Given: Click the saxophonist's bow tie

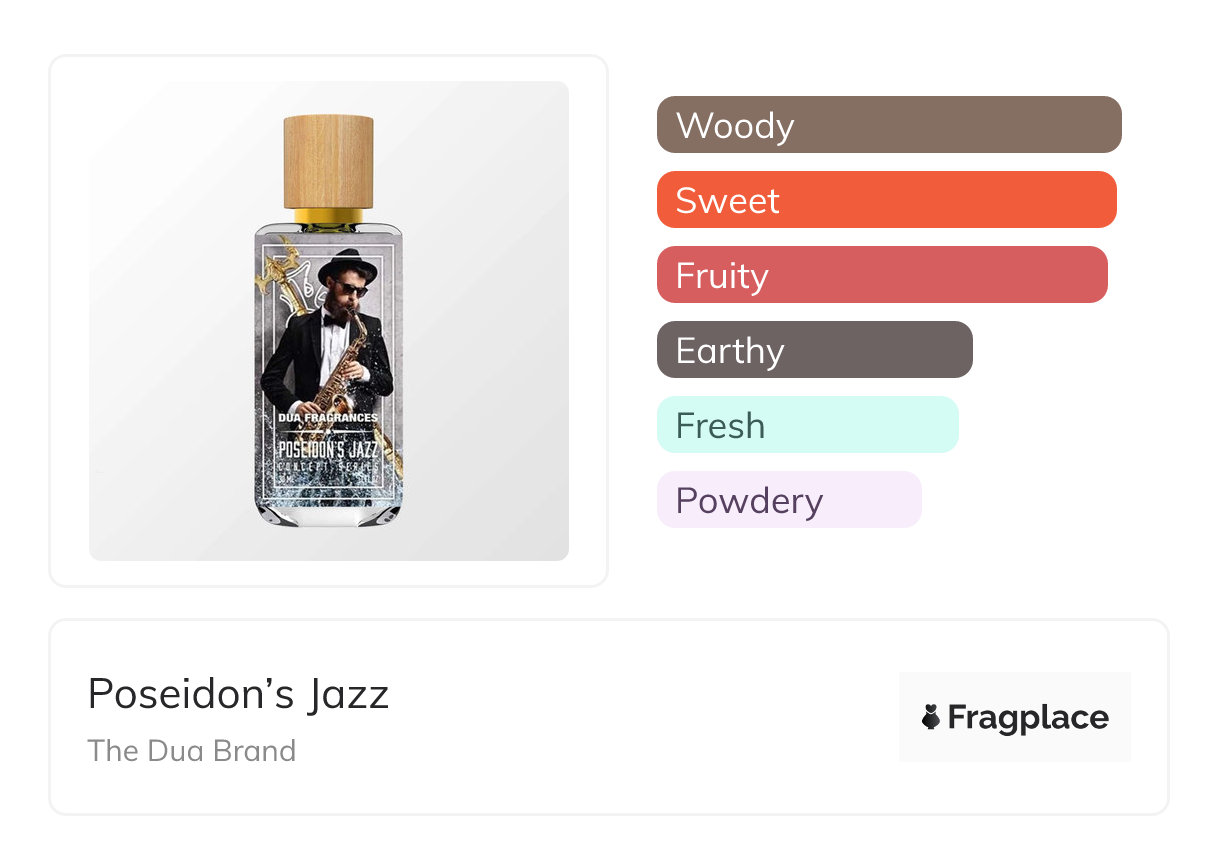Looking at the screenshot, I should click(x=334, y=321).
